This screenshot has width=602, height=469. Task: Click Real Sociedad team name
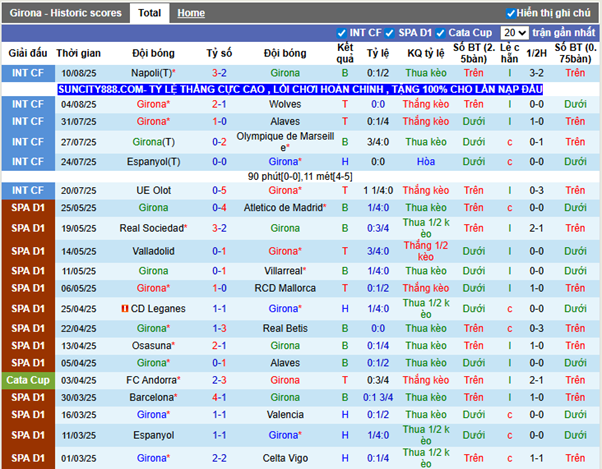(153, 228)
